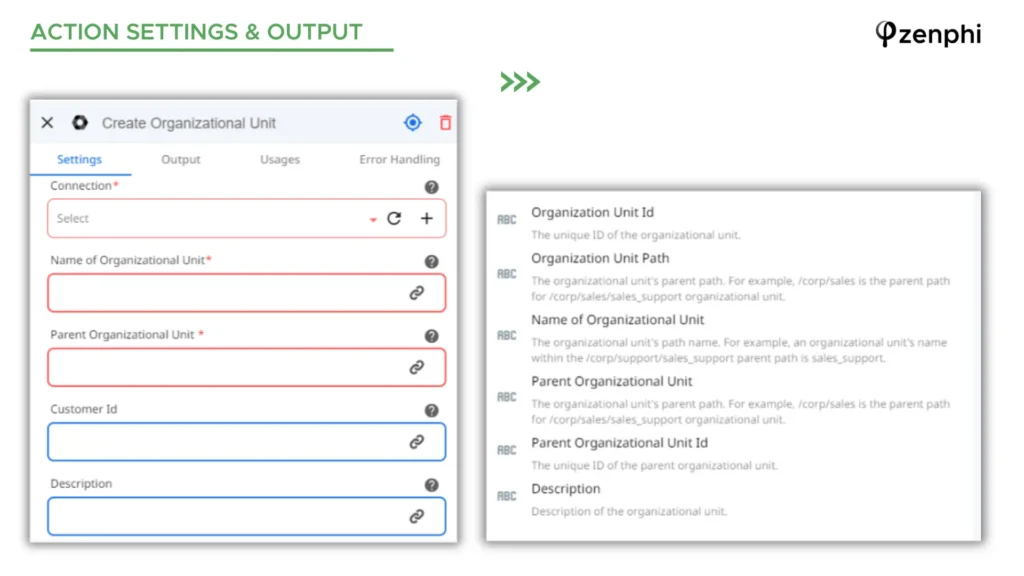This screenshot has height=576, width=1024.
Task: Show help for Connection field
Action: [x=432, y=187]
